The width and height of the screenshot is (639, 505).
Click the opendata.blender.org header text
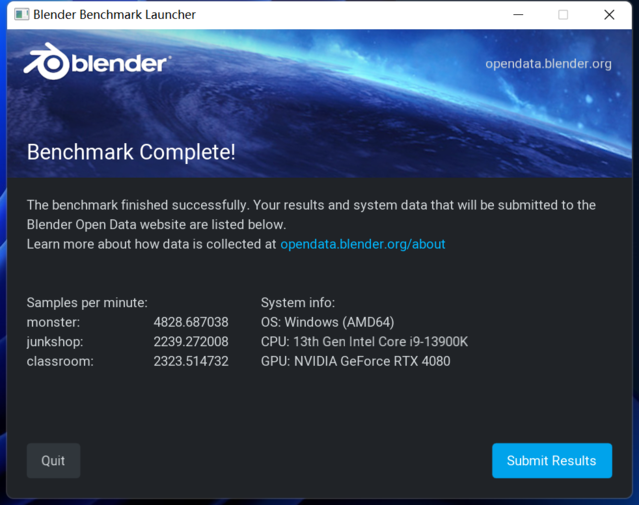click(548, 64)
